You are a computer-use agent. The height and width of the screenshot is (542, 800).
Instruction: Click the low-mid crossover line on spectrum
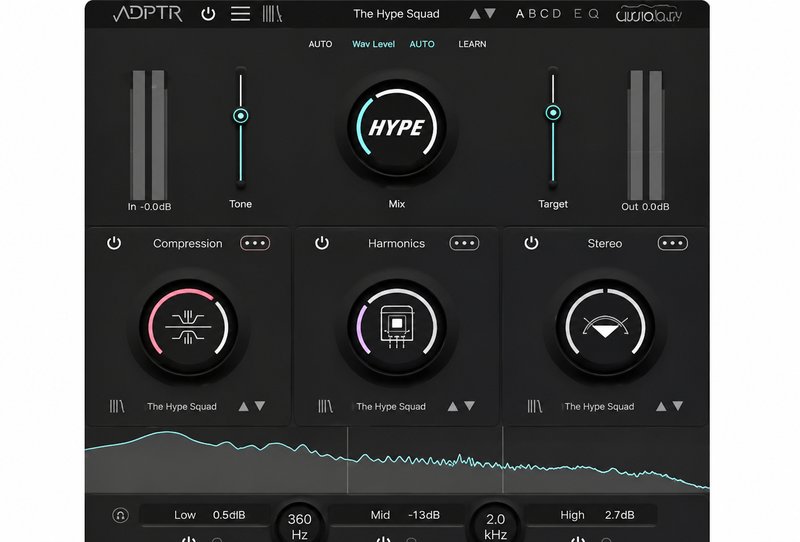pyautogui.click(x=347, y=460)
